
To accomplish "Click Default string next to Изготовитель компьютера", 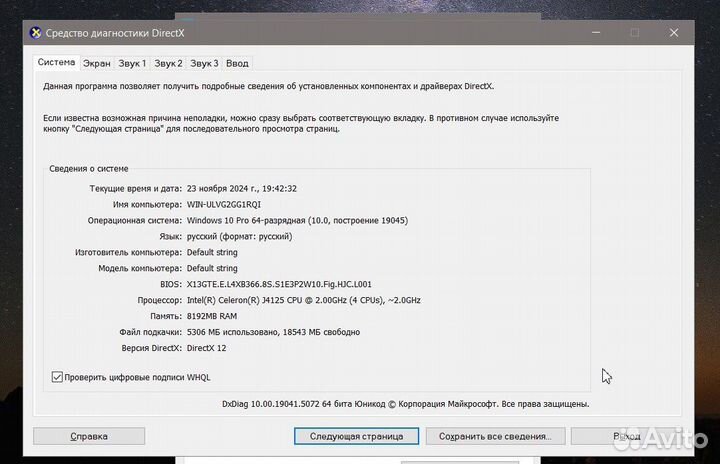I will (212, 252).
